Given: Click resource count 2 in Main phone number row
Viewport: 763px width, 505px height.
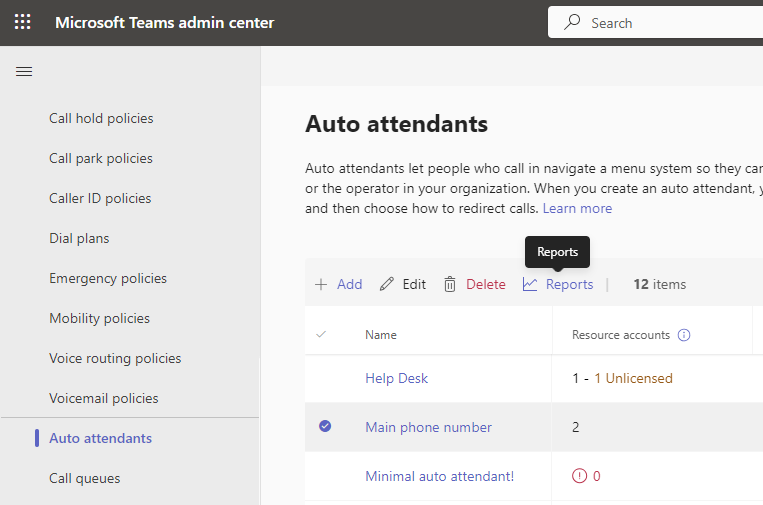Looking at the screenshot, I should tap(576, 427).
